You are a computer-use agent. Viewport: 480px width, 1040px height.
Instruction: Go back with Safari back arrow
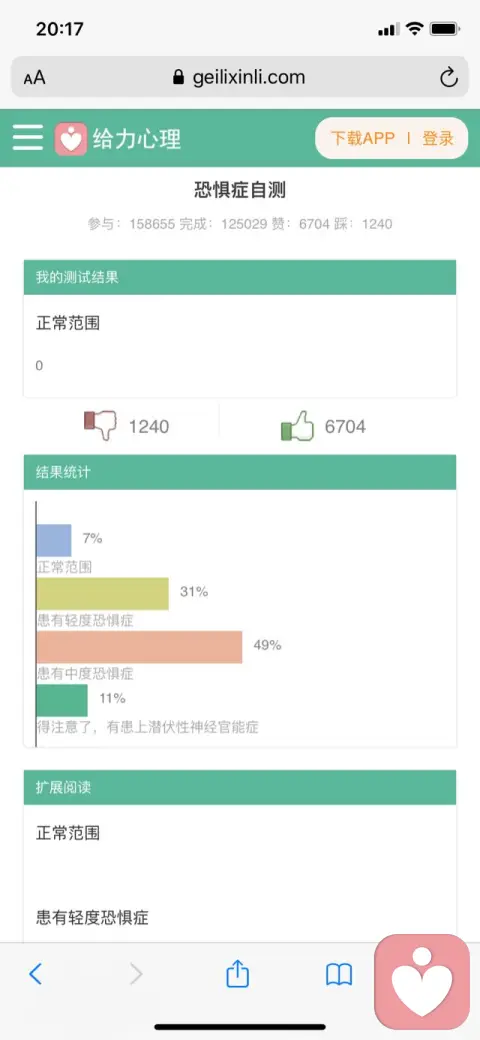(36, 974)
